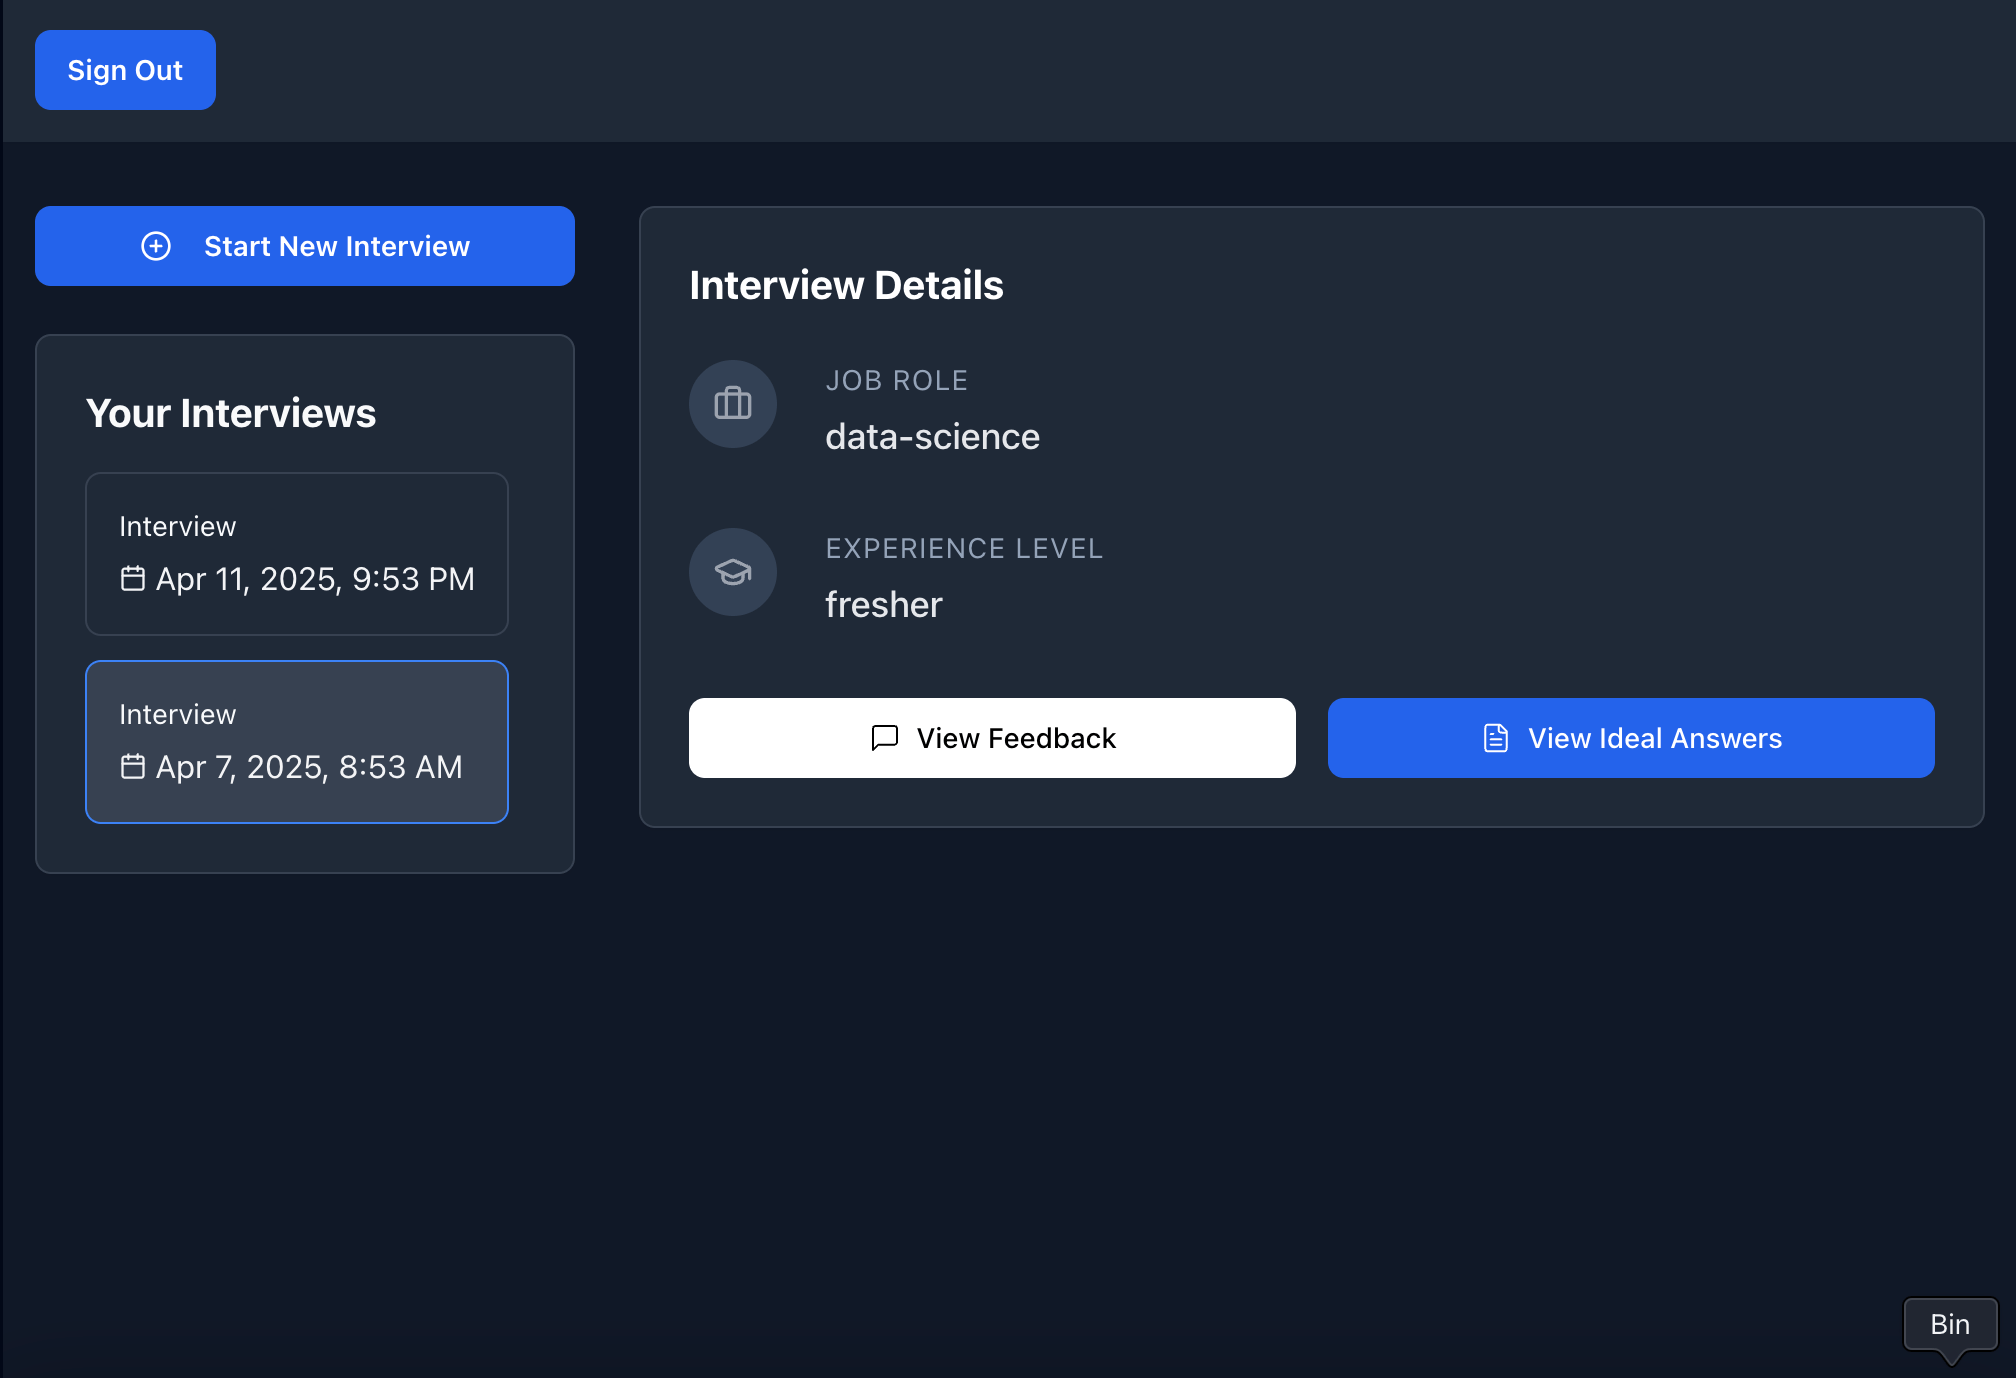Open the View Feedback button

[x=992, y=738]
